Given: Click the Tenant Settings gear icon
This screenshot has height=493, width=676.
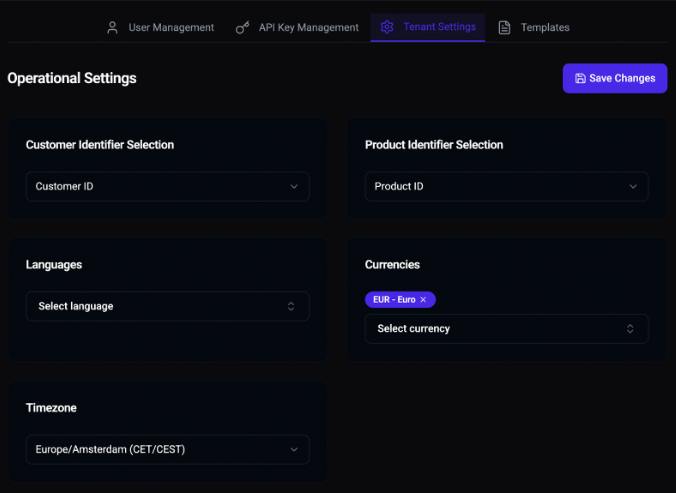Looking at the screenshot, I should pos(387,27).
